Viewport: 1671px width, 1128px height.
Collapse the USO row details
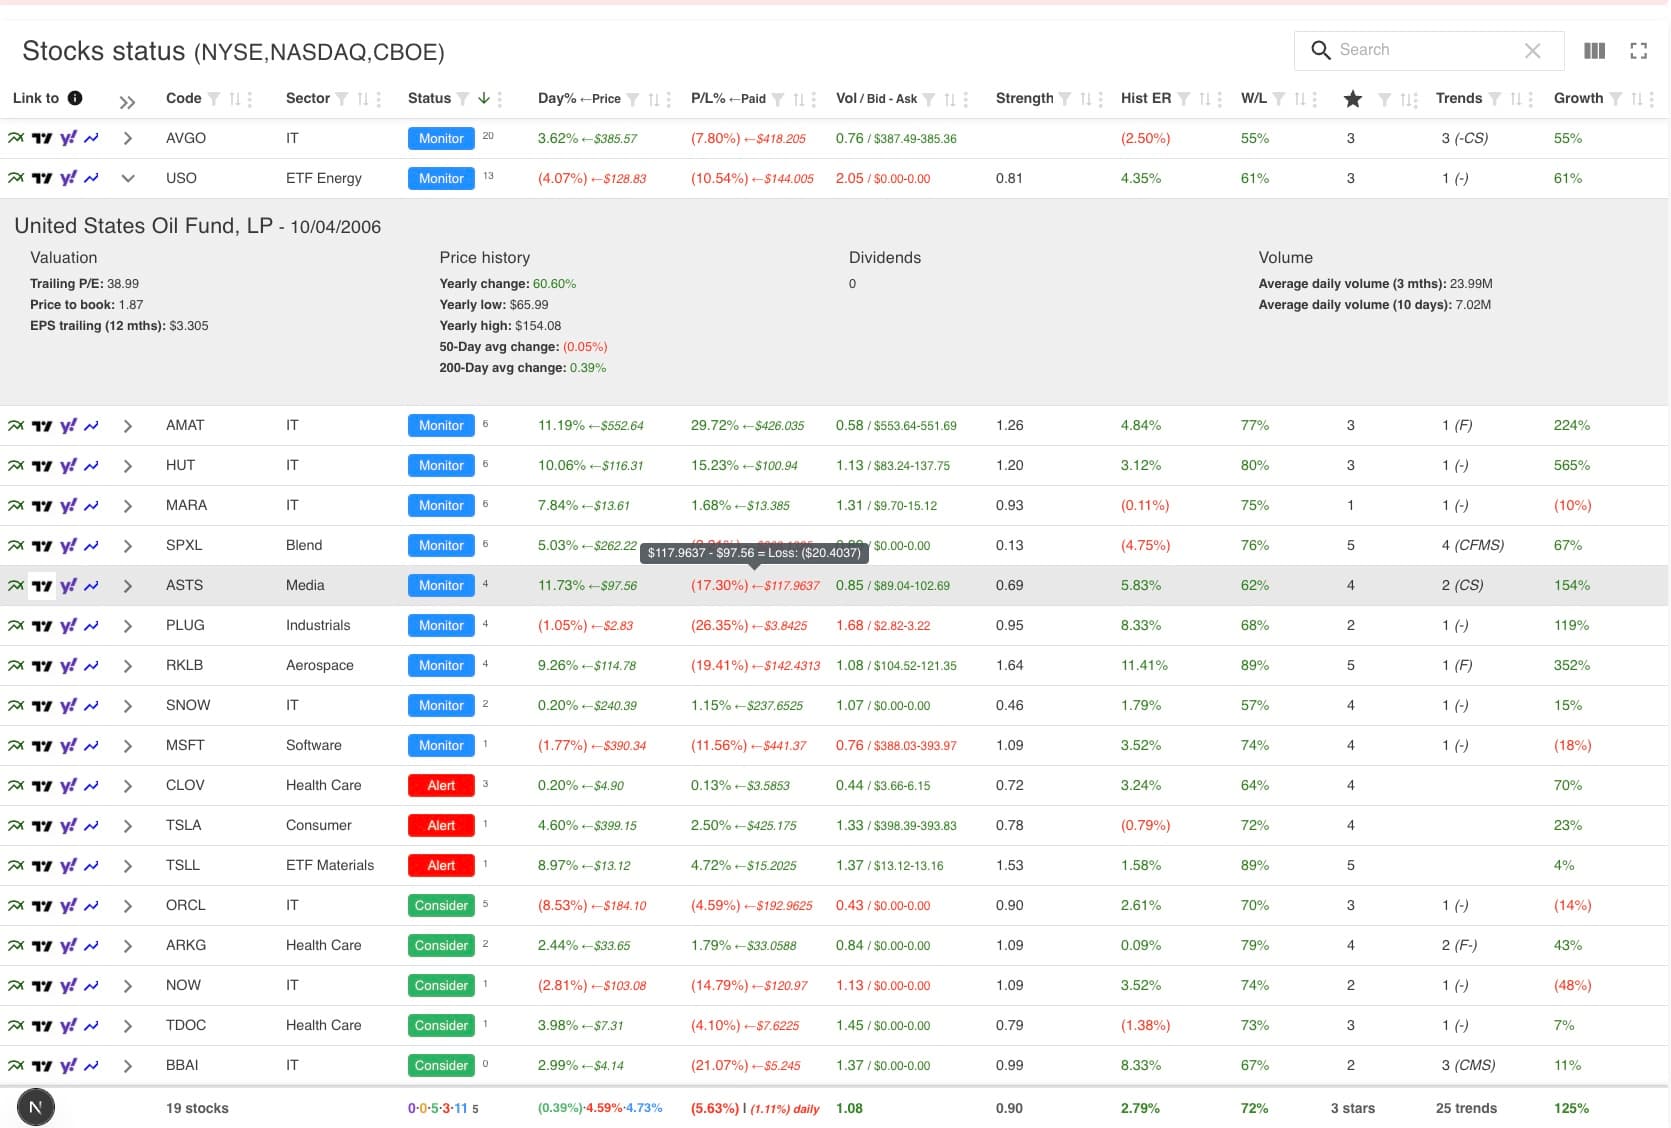click(128, 179)
